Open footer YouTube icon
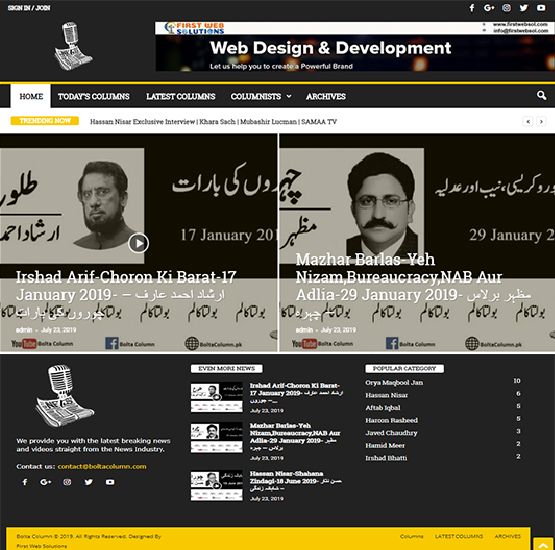 coord(110,482)
